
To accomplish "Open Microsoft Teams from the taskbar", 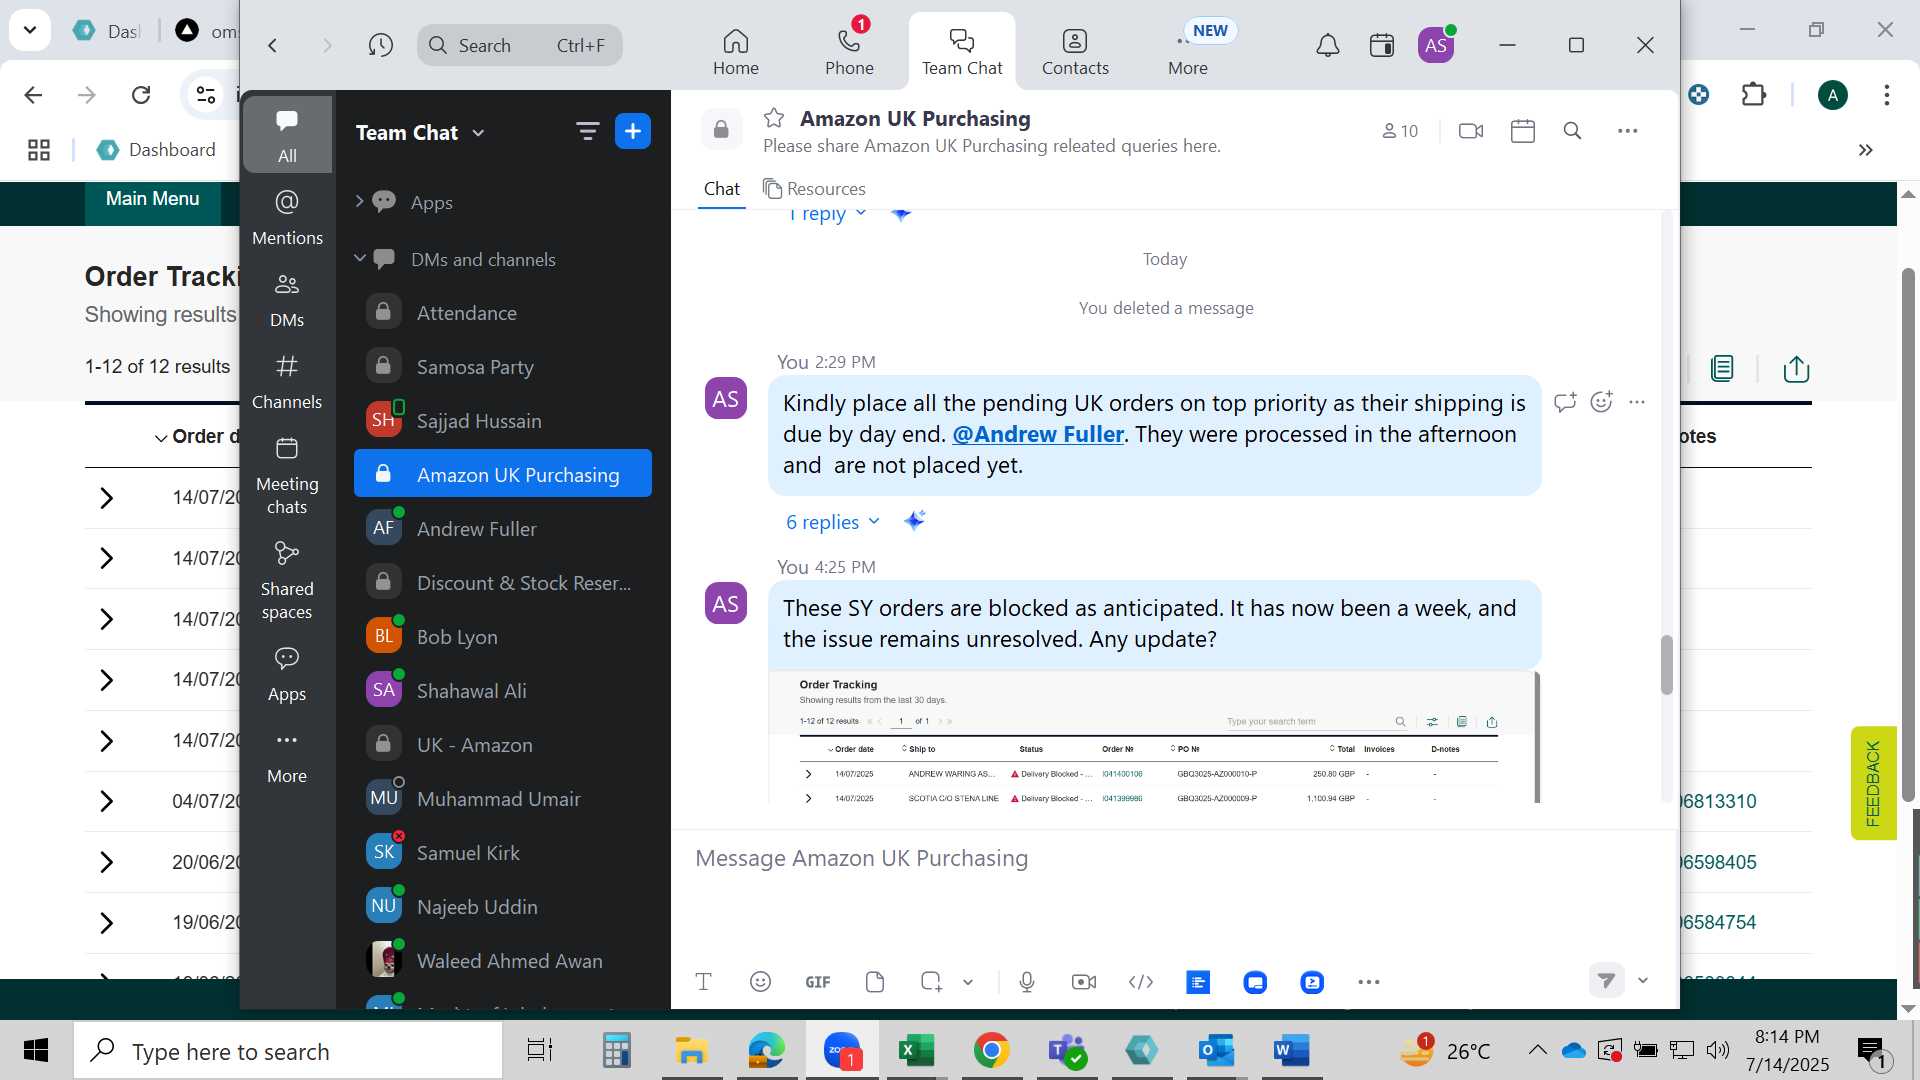I will tap(1066, 1051).
